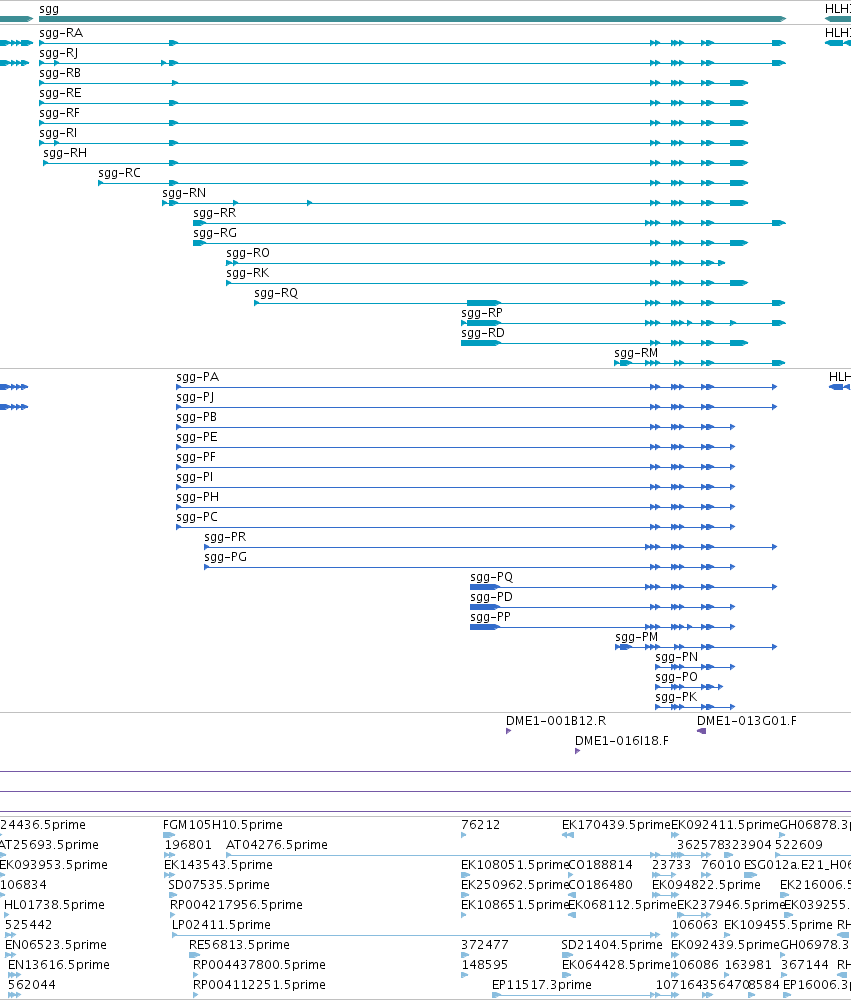The image size is (851, 1000).
Task: Select sgg-RR transcript label
Action: click(x=214, y=213)
